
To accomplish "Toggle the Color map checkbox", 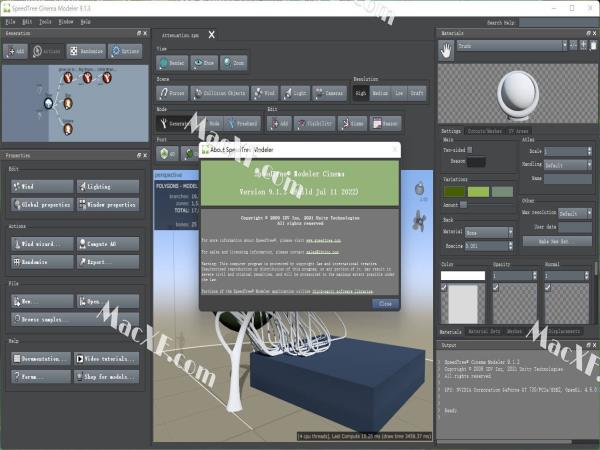I will pos(444,287).
